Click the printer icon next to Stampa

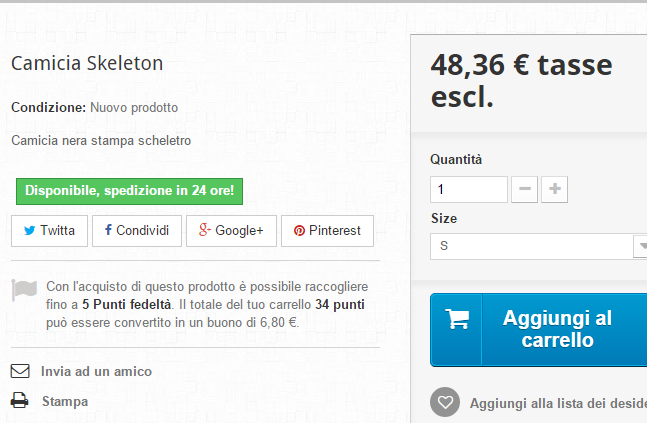(20, 401)
